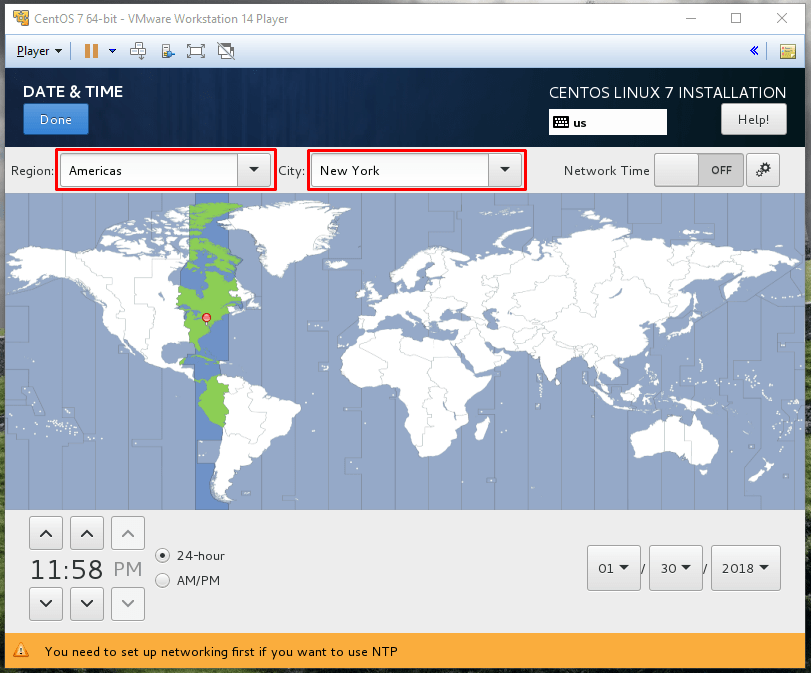Open NTP server settings gear
Viewport: 811px width, 673px height.
coord(763,170)
